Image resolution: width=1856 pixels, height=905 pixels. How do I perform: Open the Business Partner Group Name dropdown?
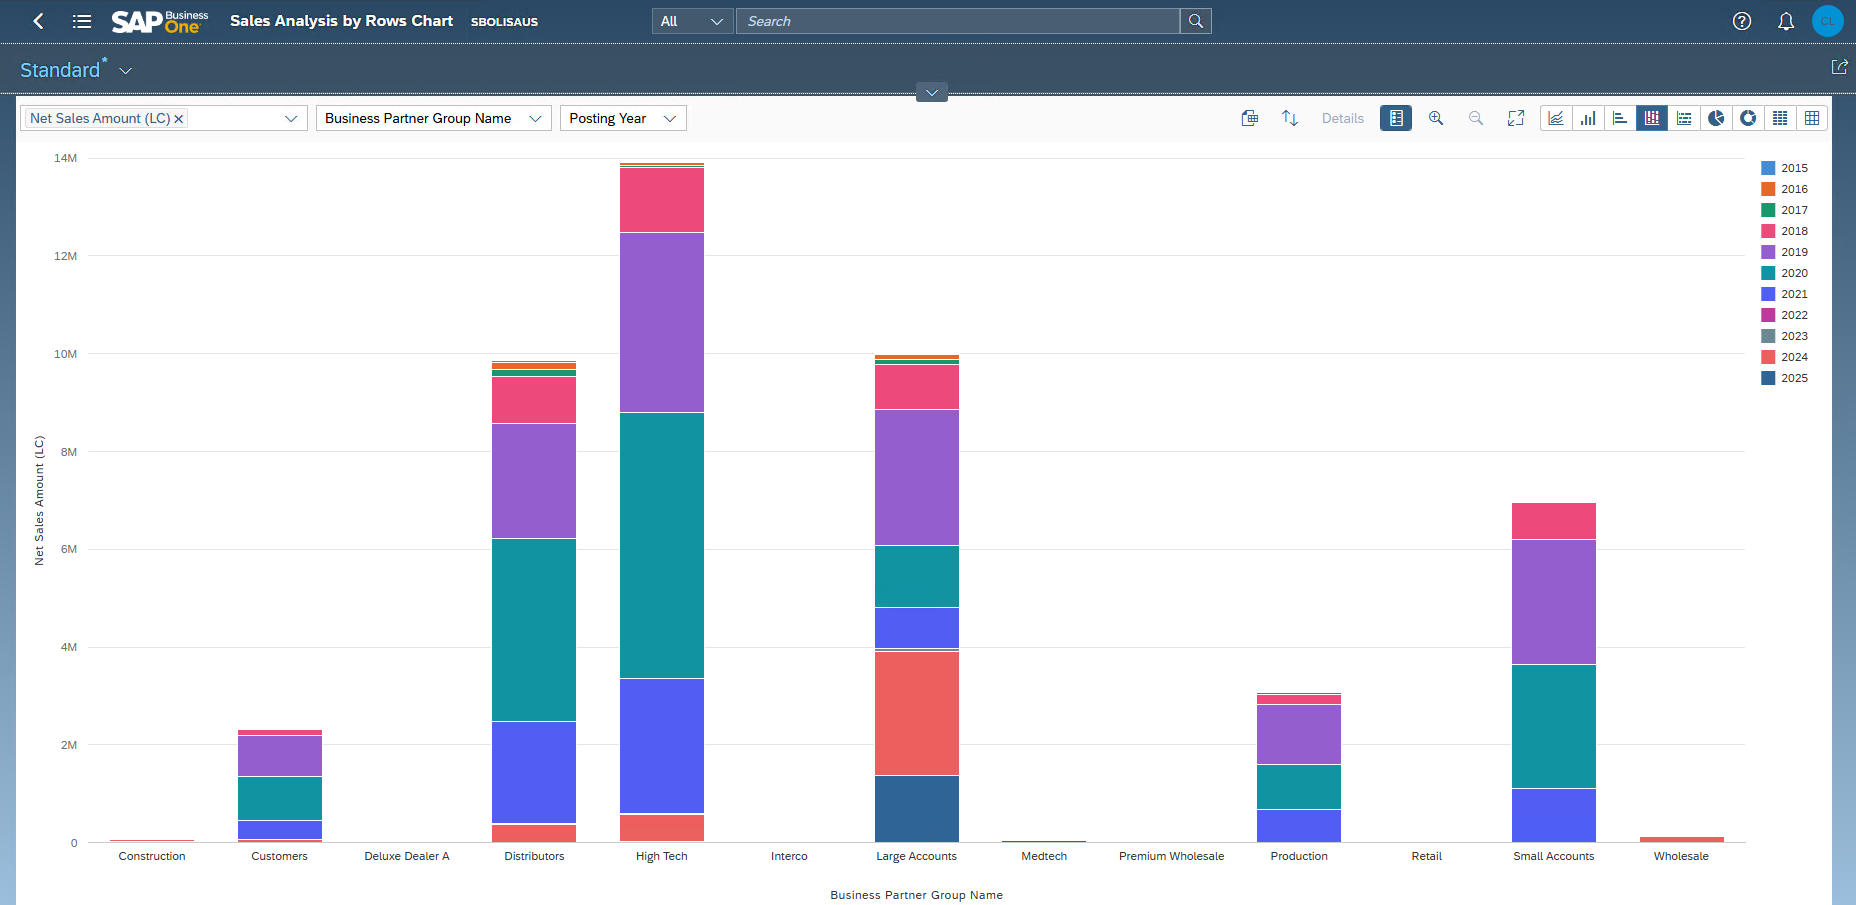pos(433,118)
